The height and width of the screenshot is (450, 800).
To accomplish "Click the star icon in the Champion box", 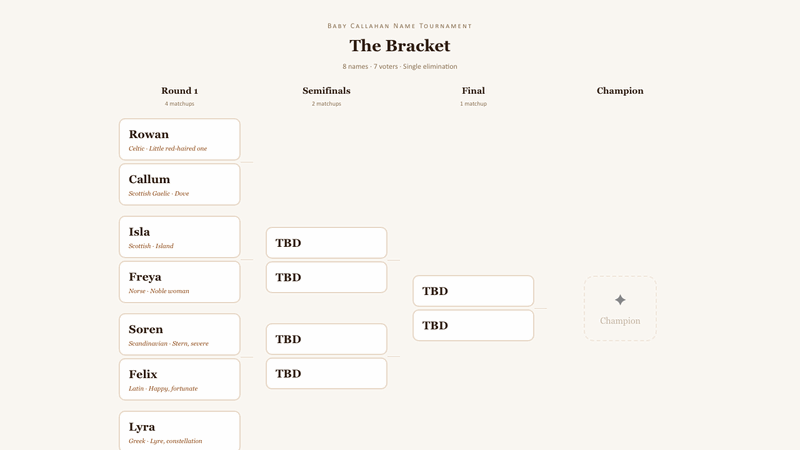I will (x=620, y=300).
